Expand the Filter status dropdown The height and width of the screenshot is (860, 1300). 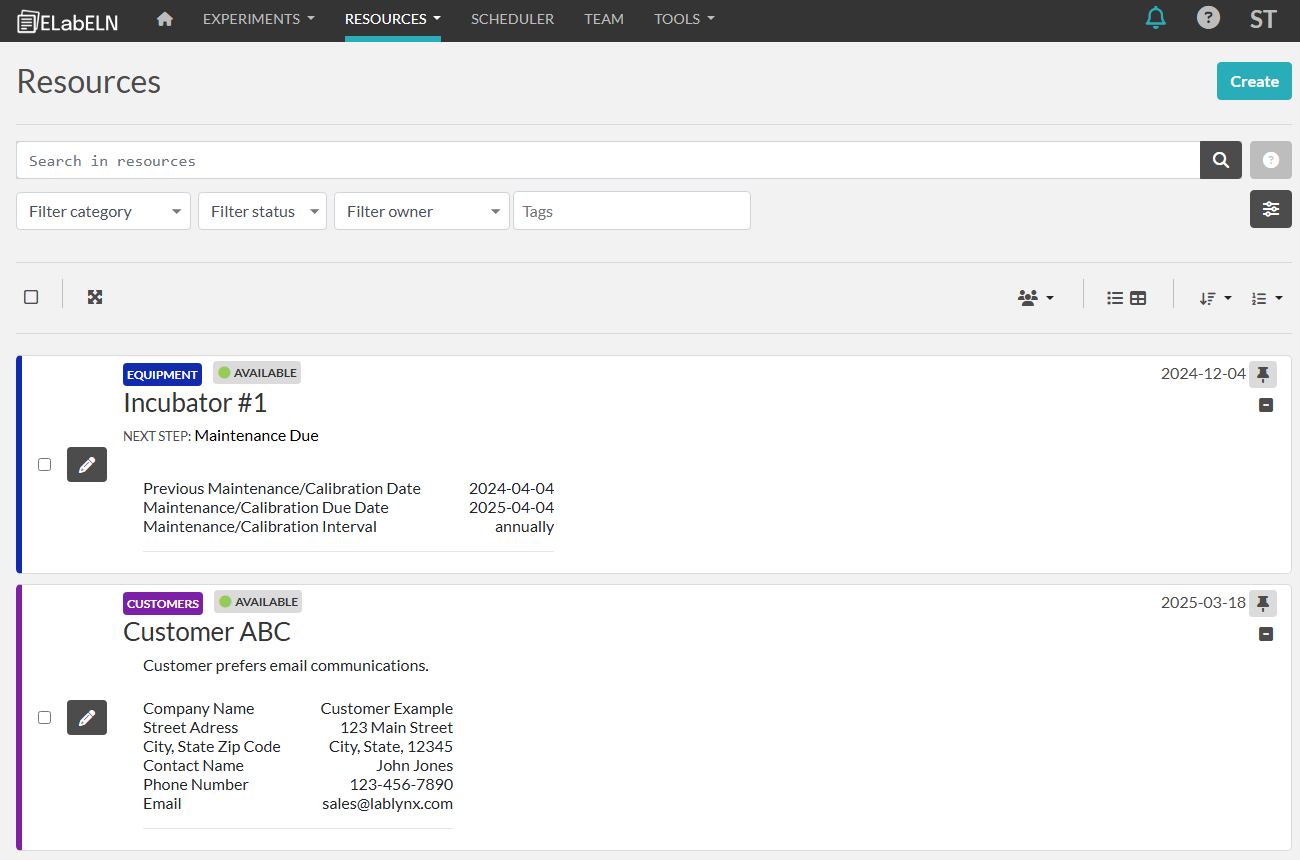point(262,211)
